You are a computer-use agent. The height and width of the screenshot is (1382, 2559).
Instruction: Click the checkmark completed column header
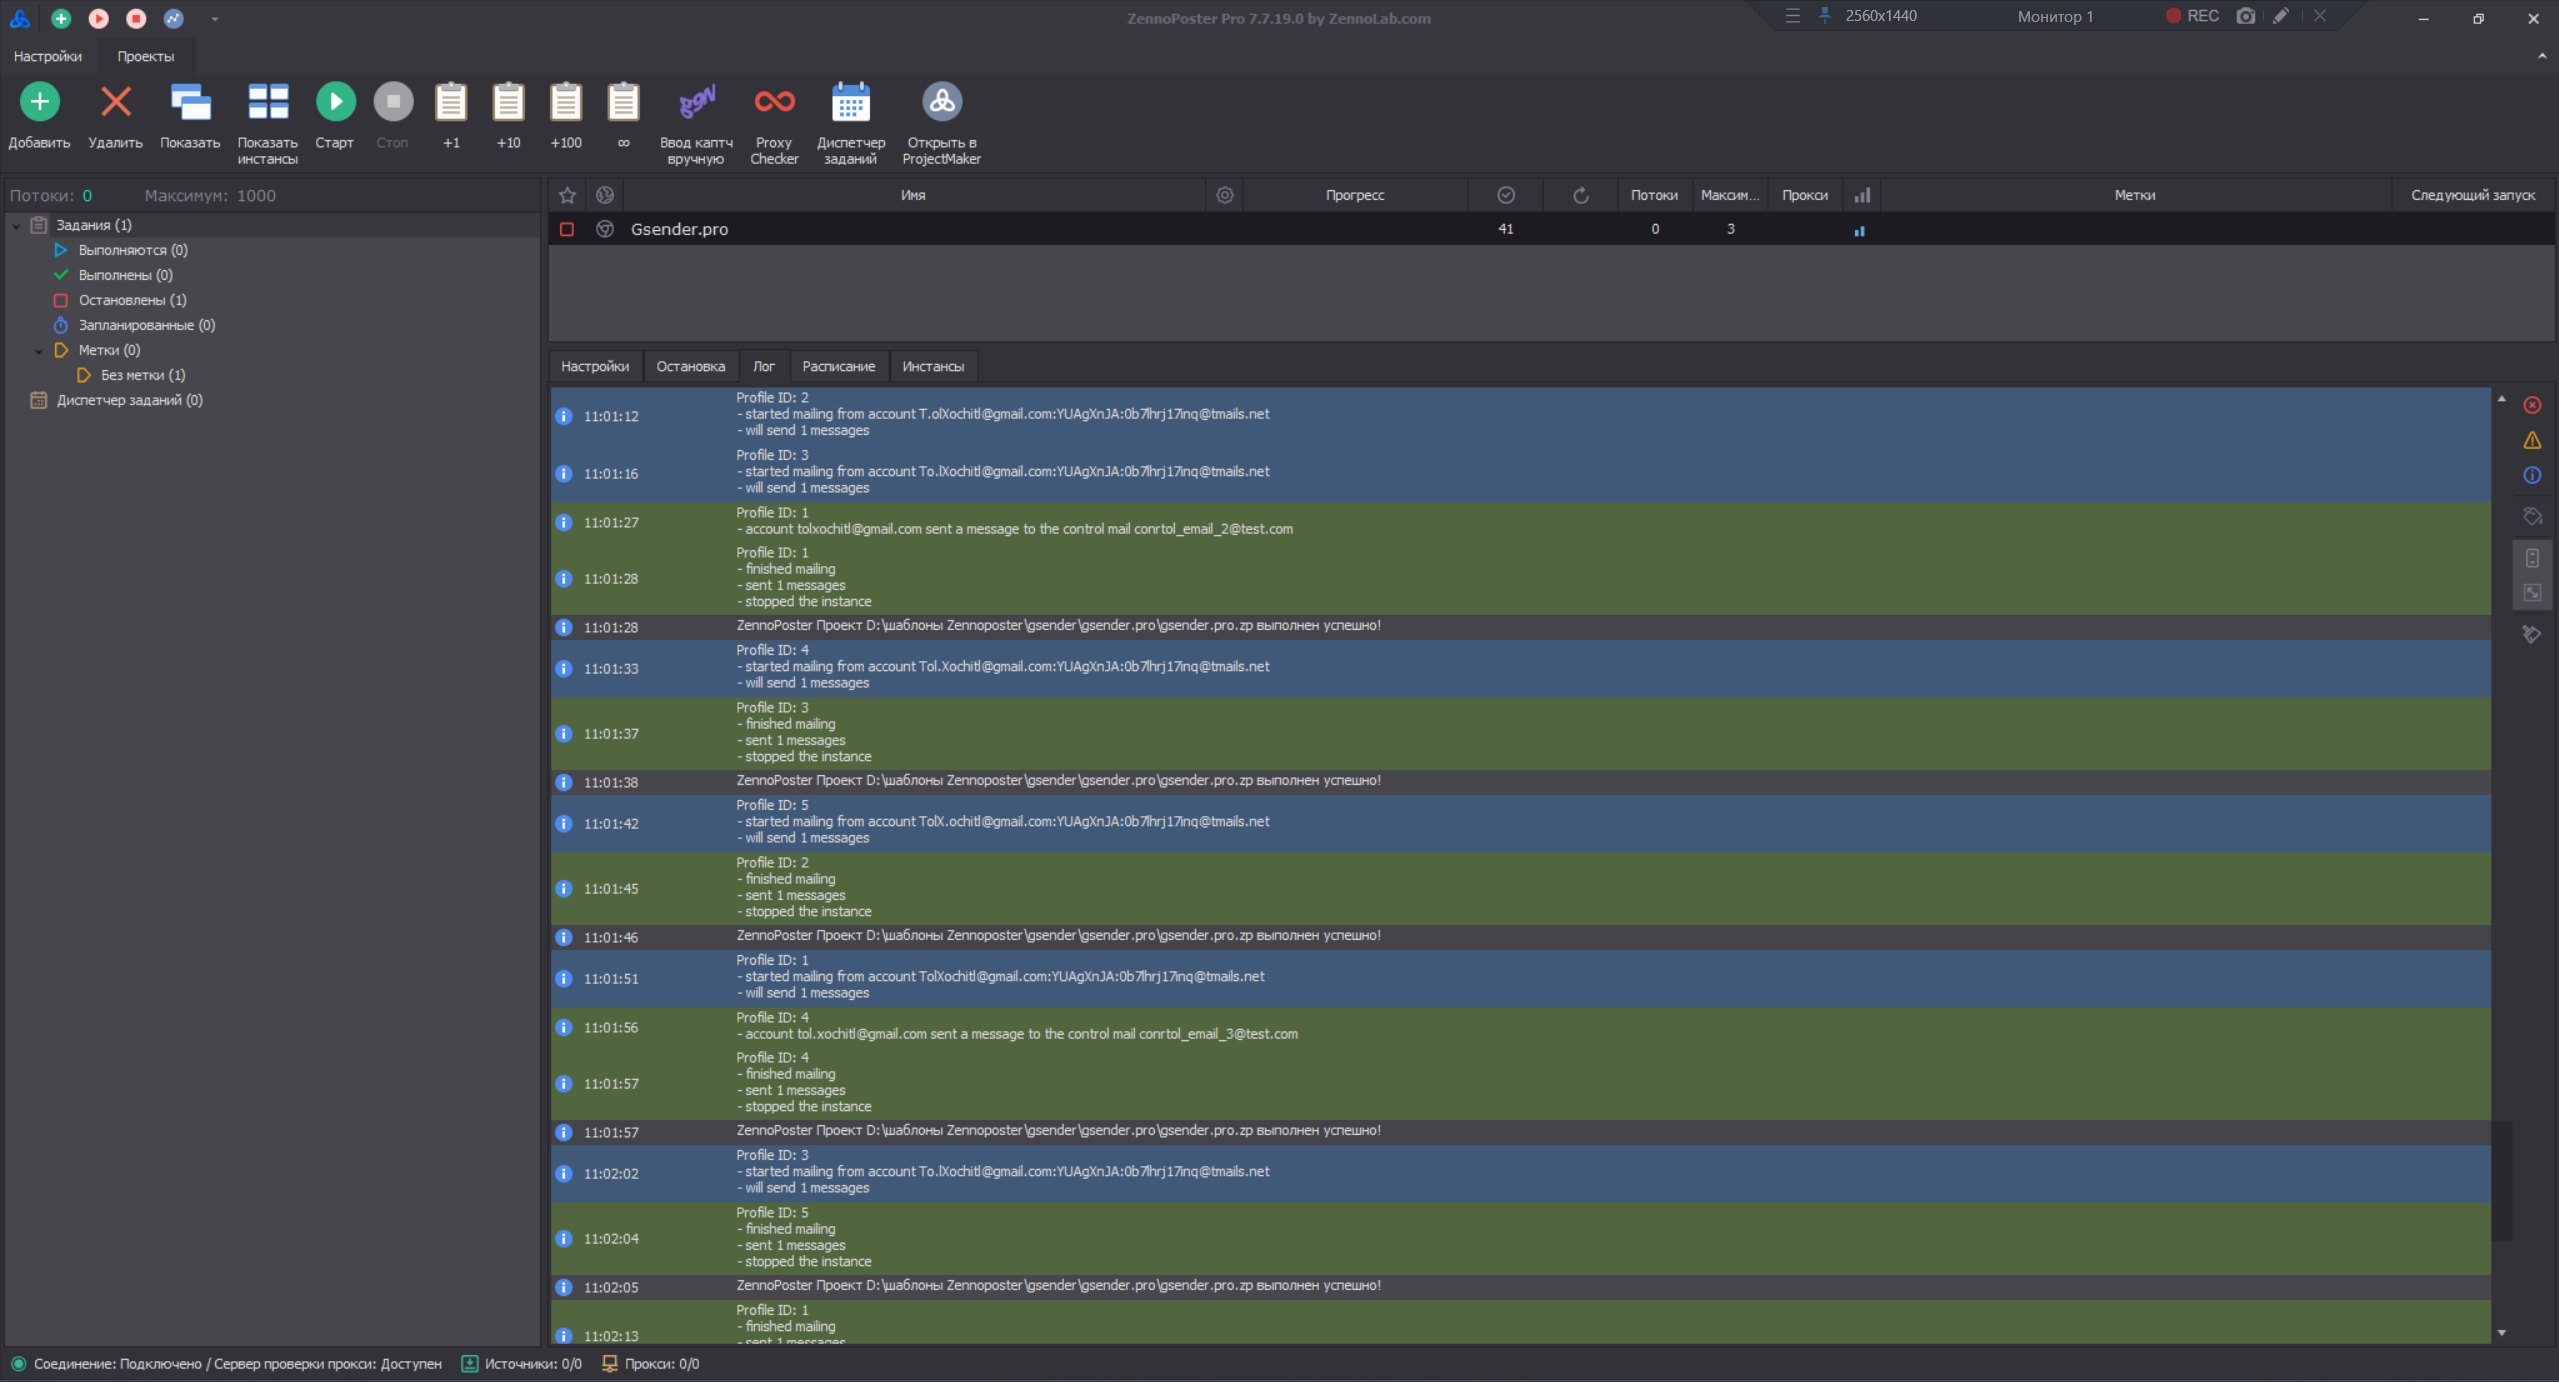(x=1505, y=195)
